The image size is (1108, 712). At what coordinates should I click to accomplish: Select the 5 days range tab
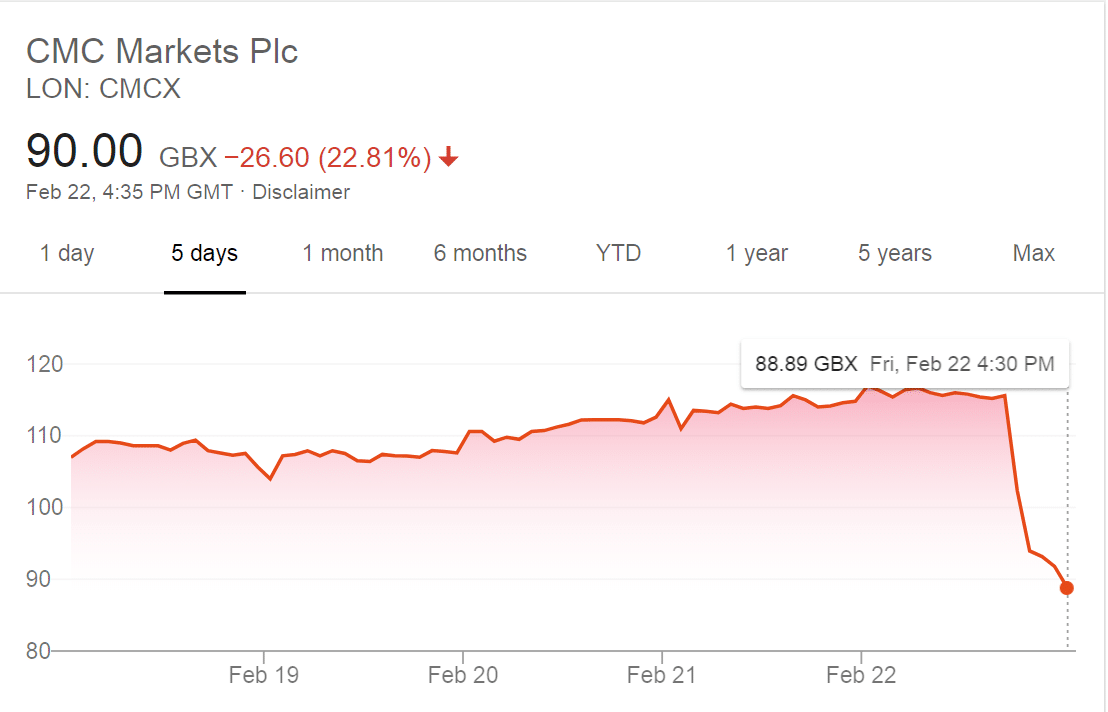[x=205, y=253]
